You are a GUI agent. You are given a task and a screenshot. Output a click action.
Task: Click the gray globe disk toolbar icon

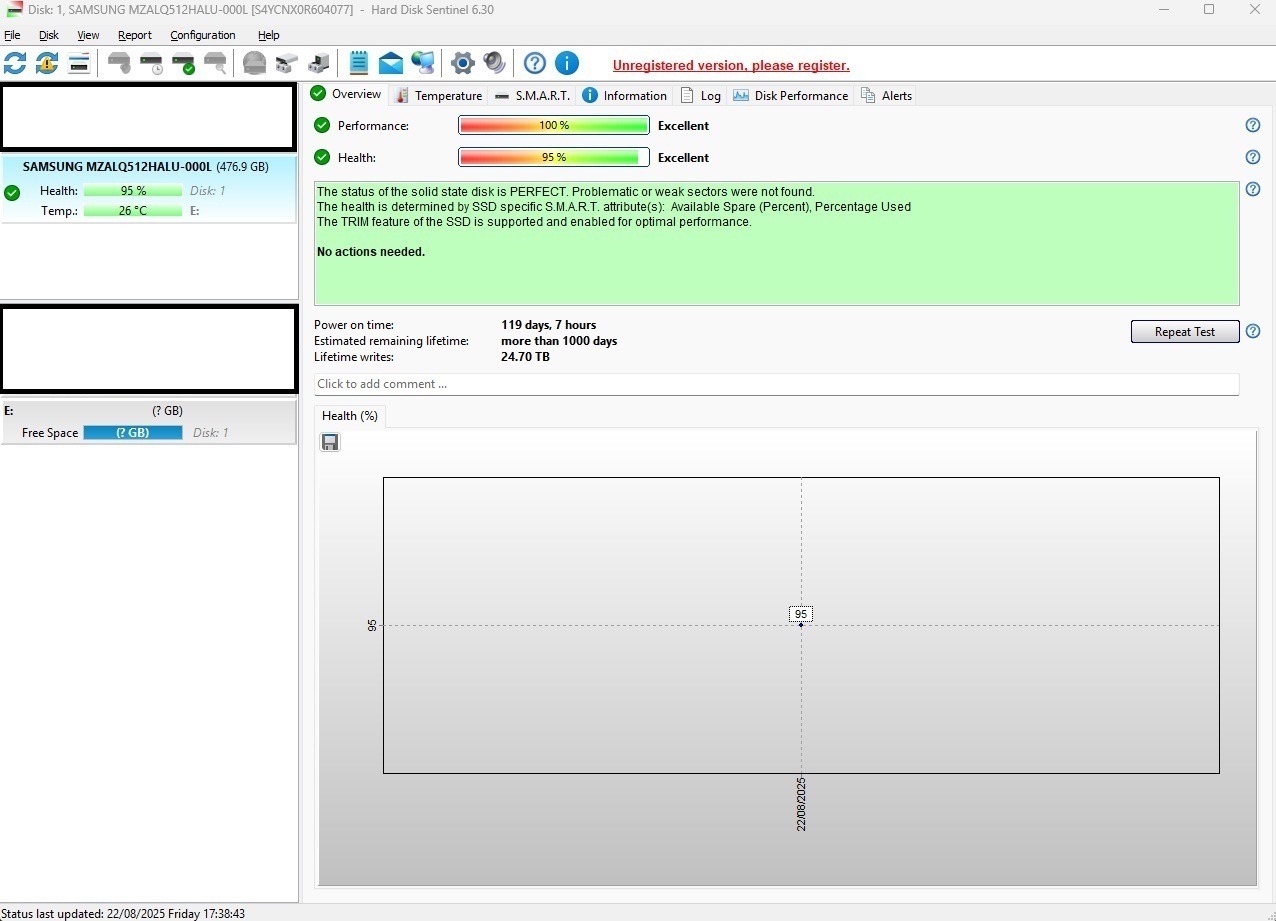[x=255, y=64]
